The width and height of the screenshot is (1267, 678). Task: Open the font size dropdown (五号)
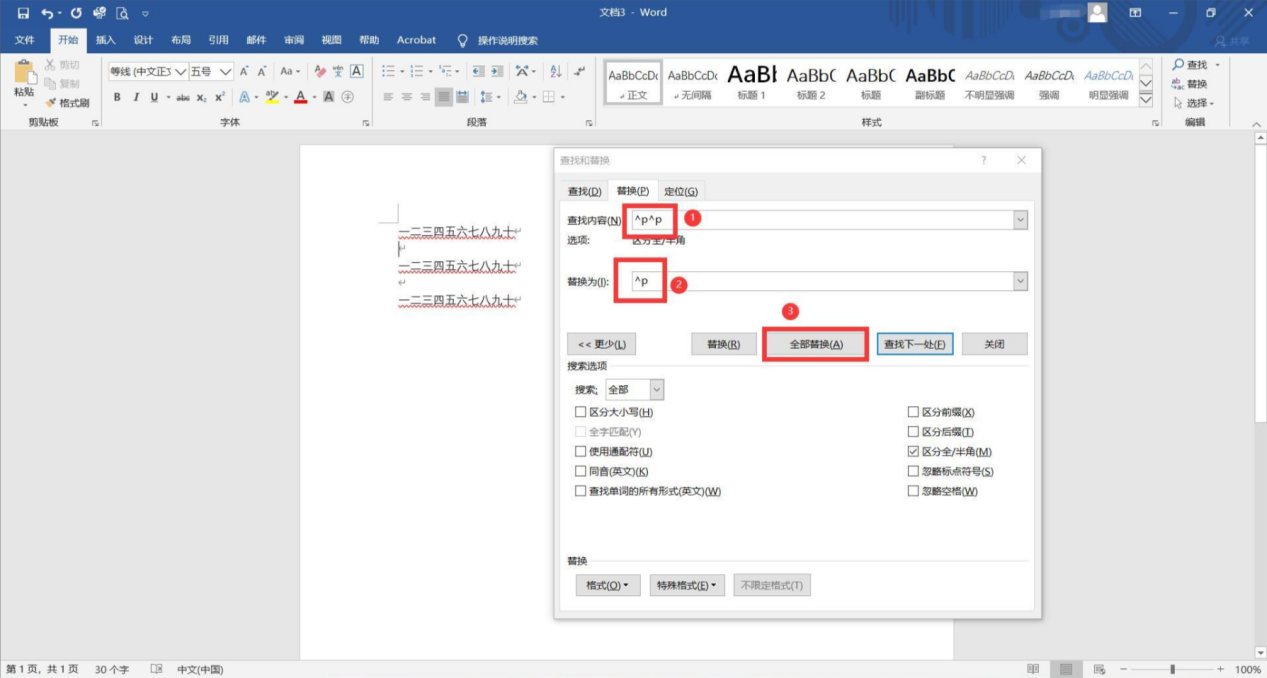tap(225, 71)
